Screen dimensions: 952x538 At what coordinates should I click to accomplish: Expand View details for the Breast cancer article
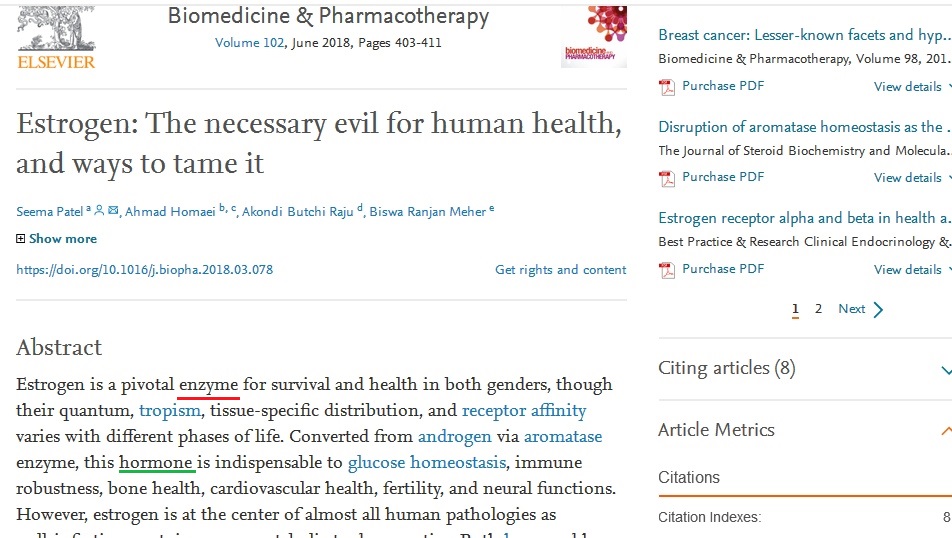911,87
